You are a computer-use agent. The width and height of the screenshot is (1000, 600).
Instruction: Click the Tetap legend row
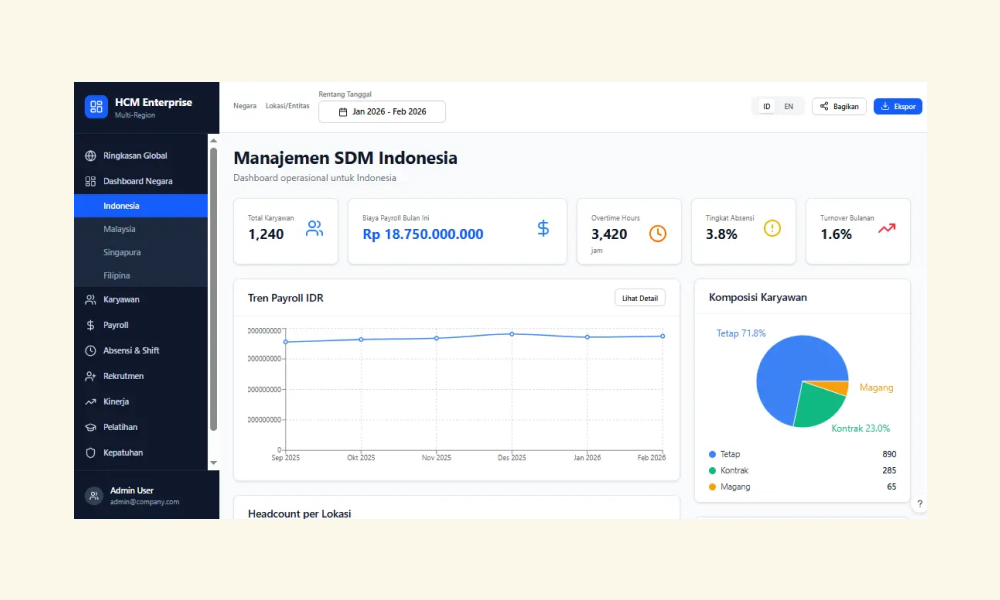pyautogui.click(x=802, y=454)
